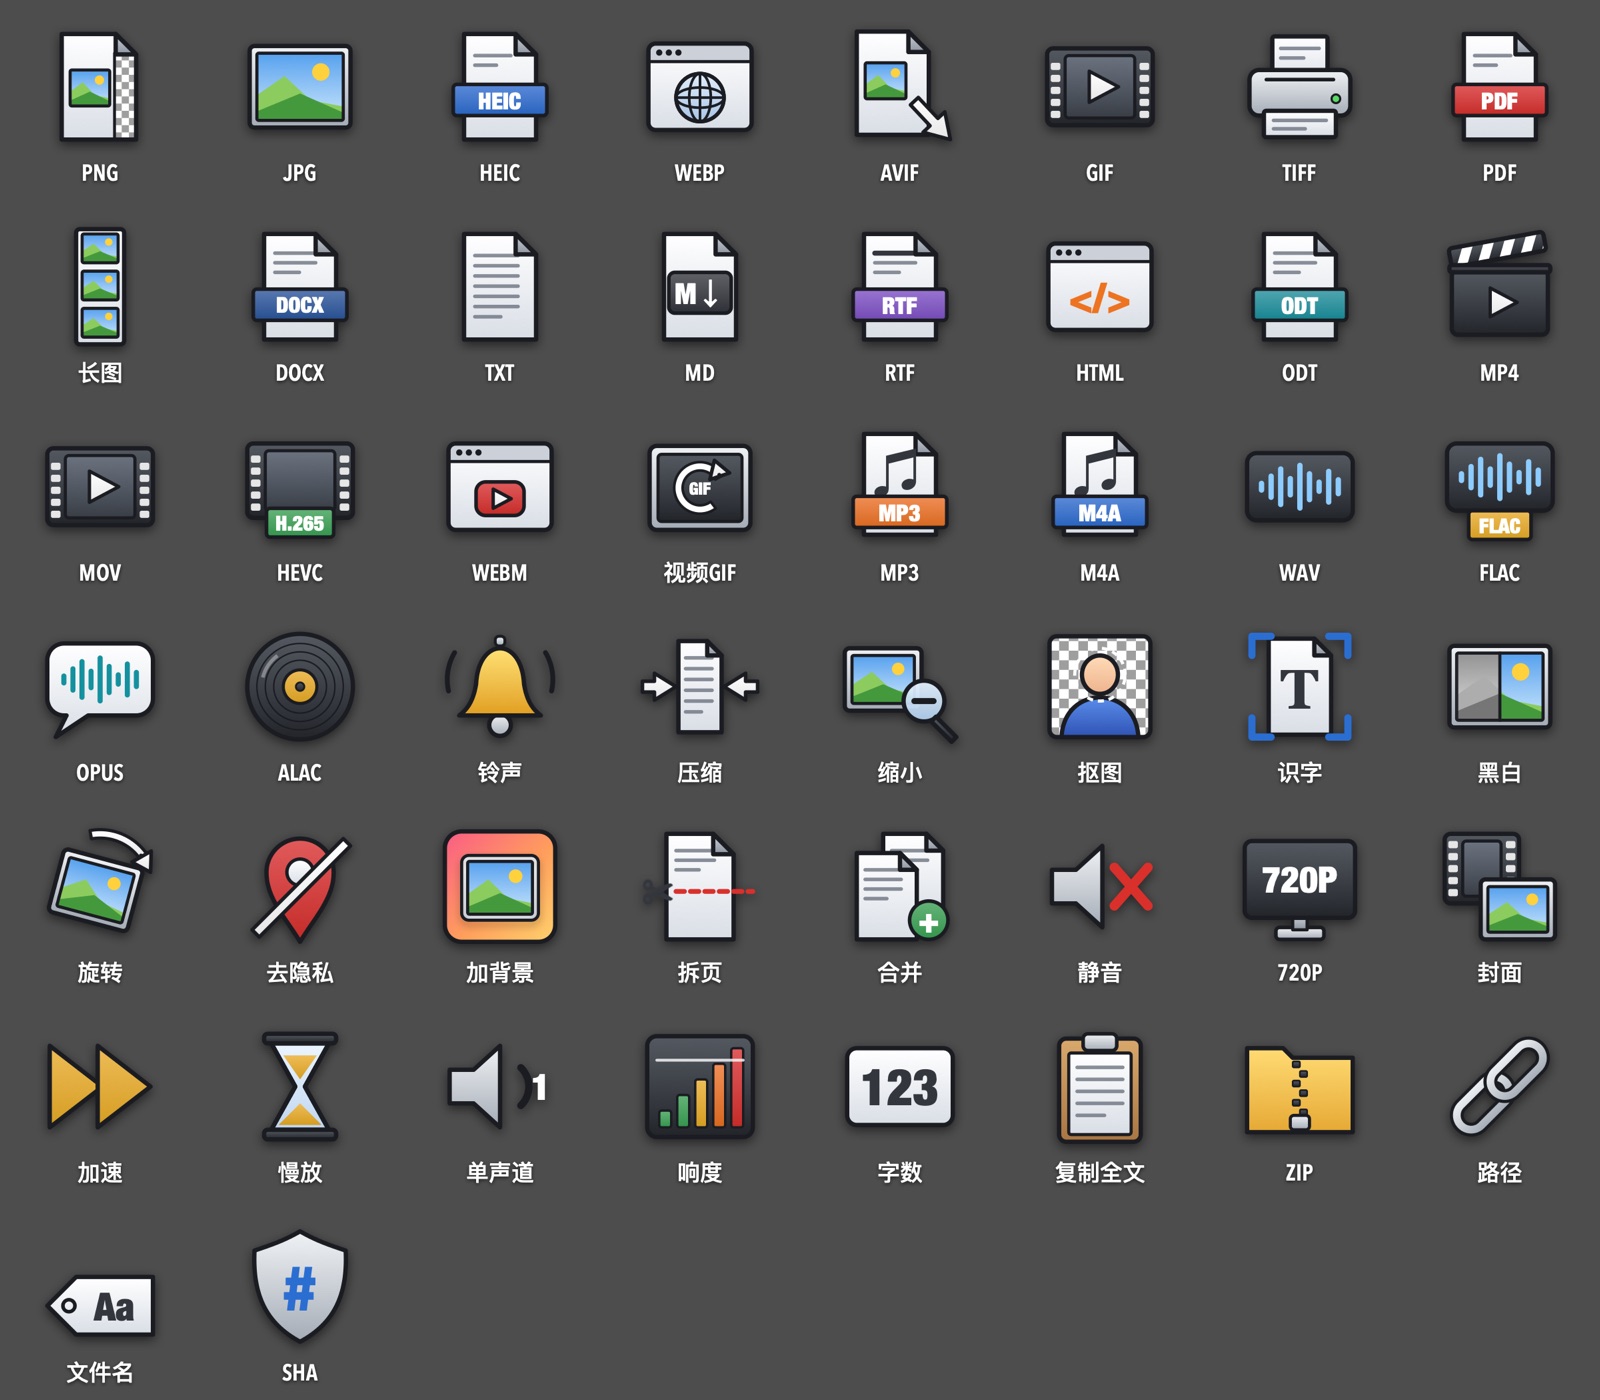This screenshot has height=1400, width=1600.
Task: Click the 加速 fast forward icon
Action: coord(99,1086)
